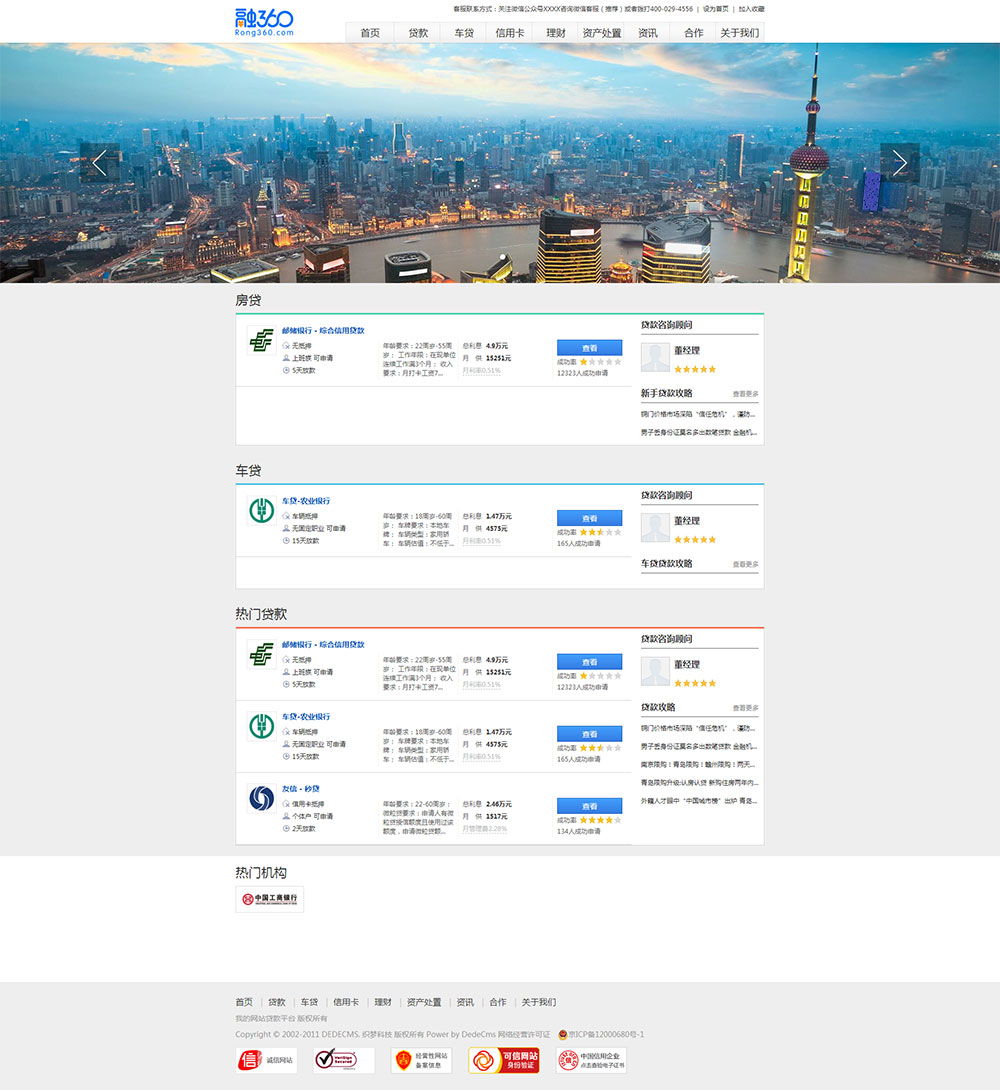The width and height of the screenshot is (1000, 1090).
Task: Click the 可信网站 身份验证 badge
Action: 503,1060
